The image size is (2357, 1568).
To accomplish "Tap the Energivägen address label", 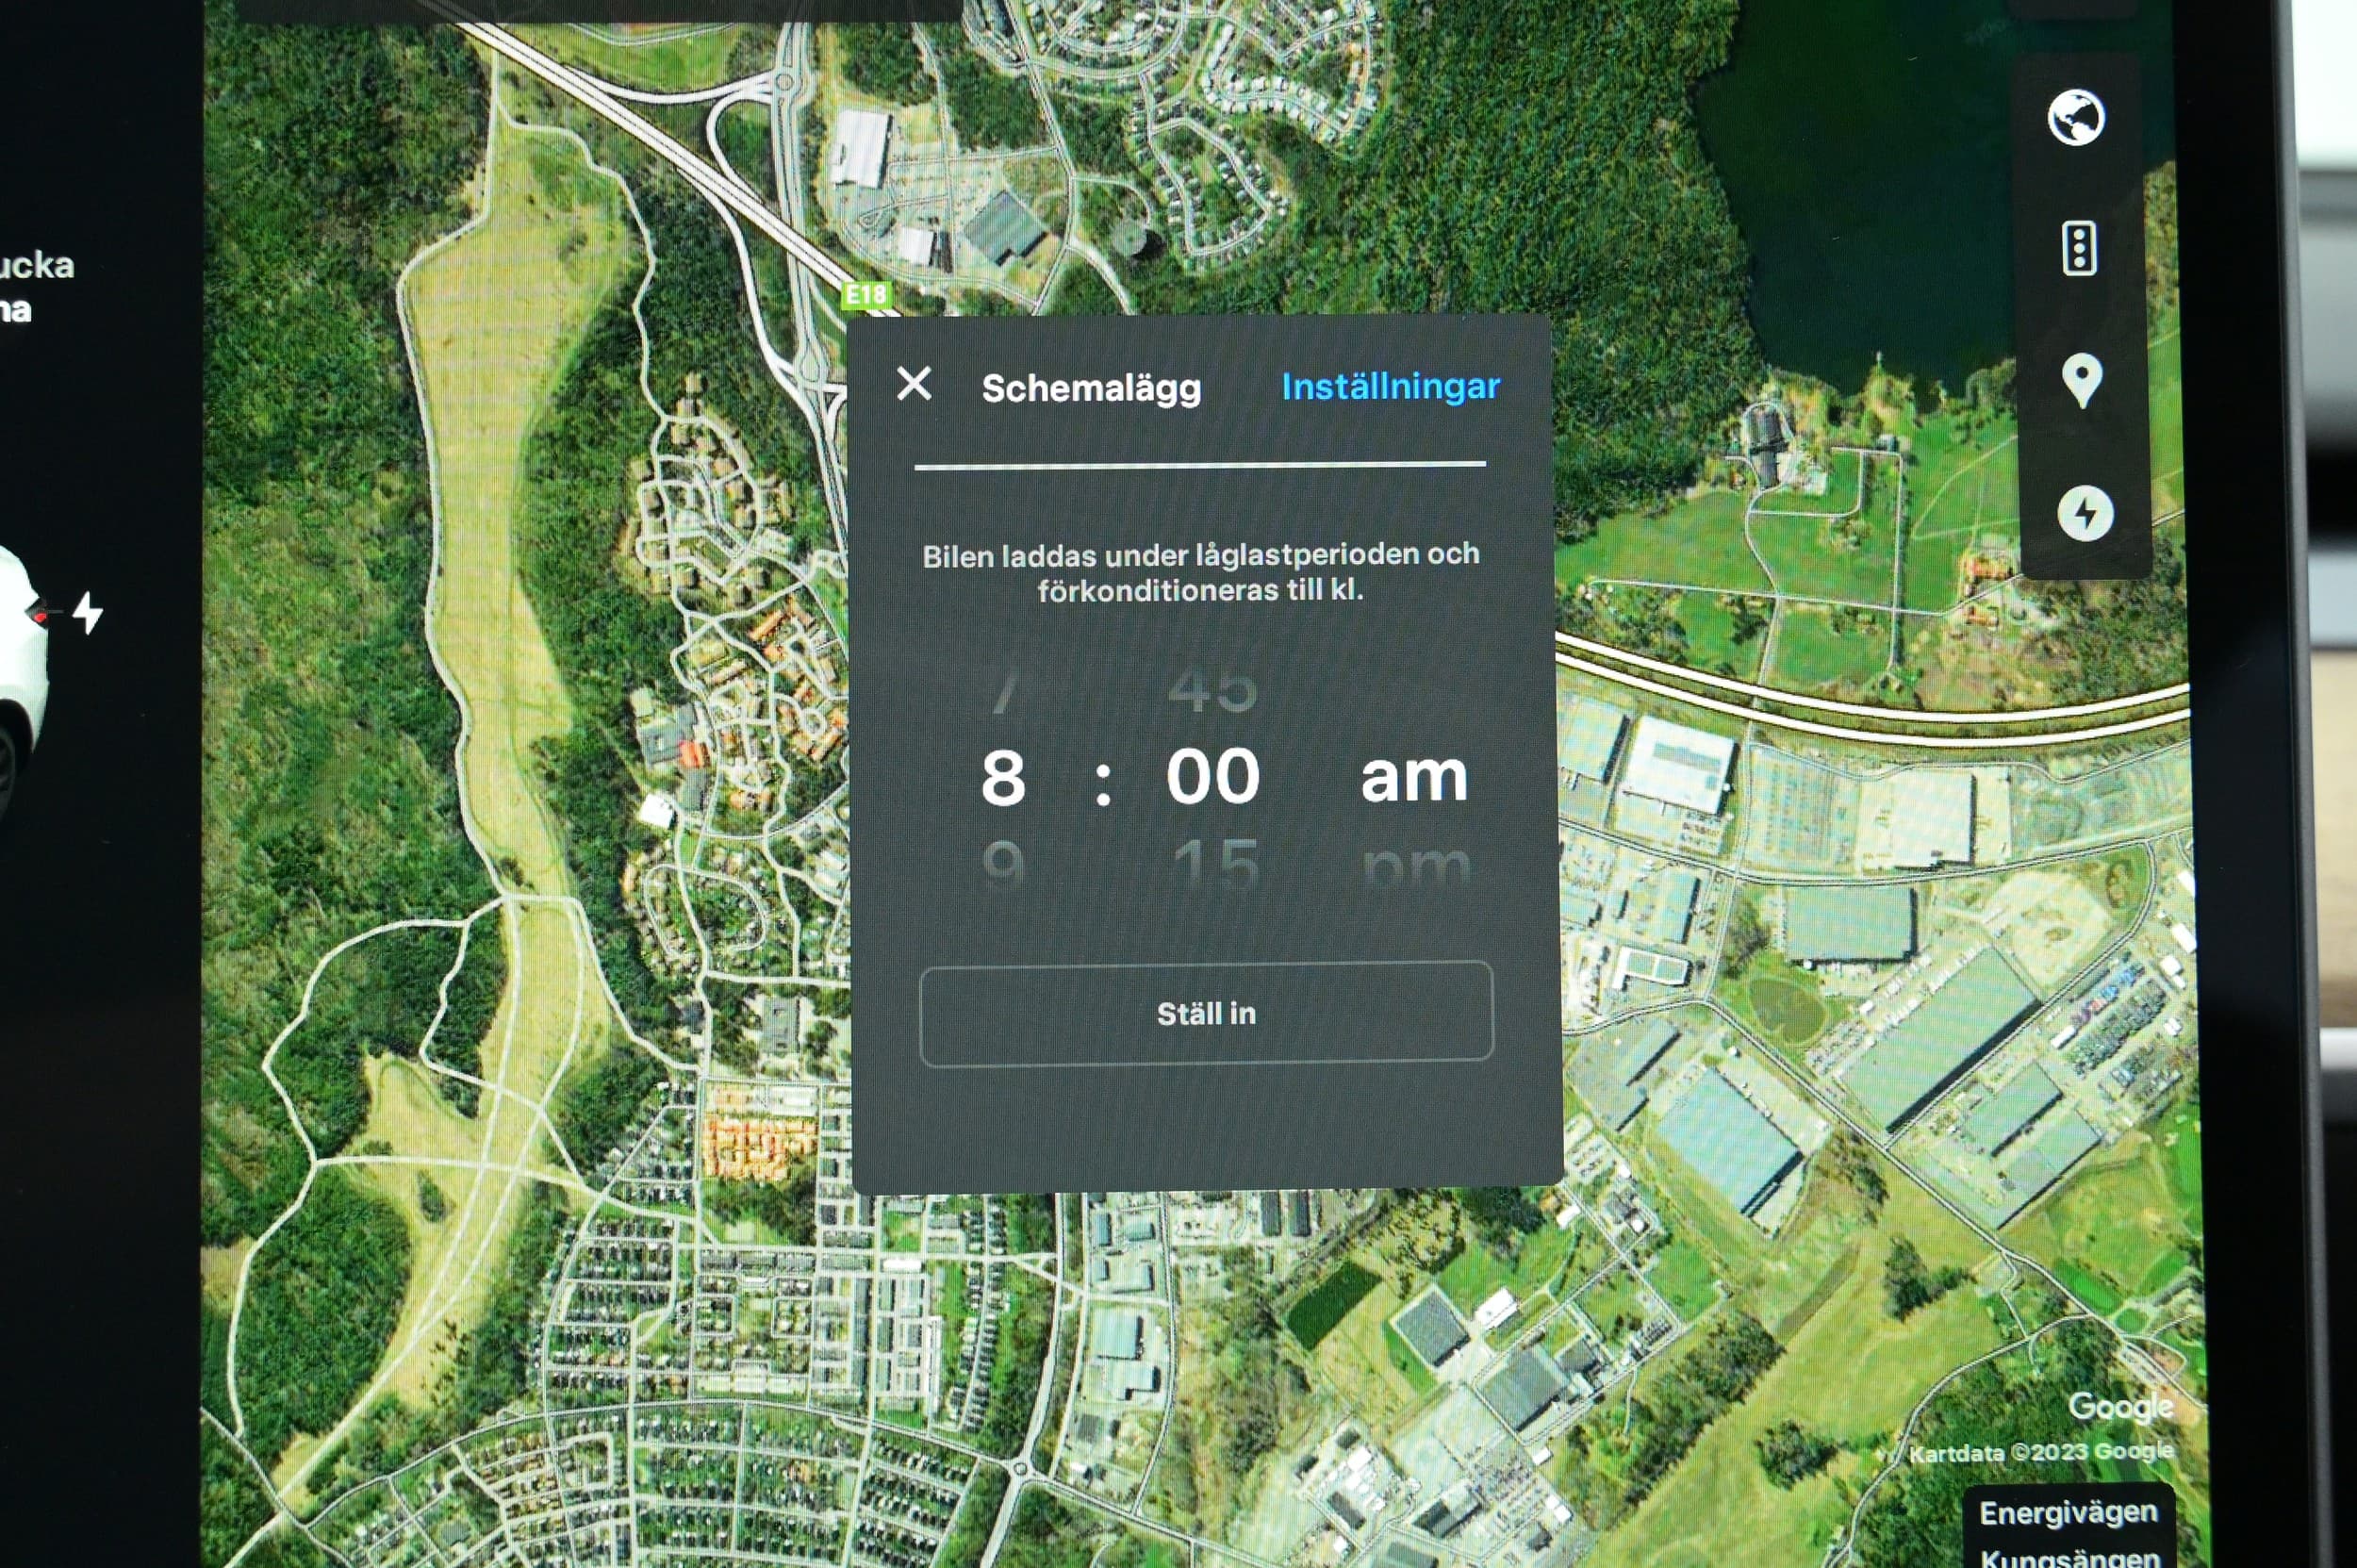I will coord(2068,1513).
